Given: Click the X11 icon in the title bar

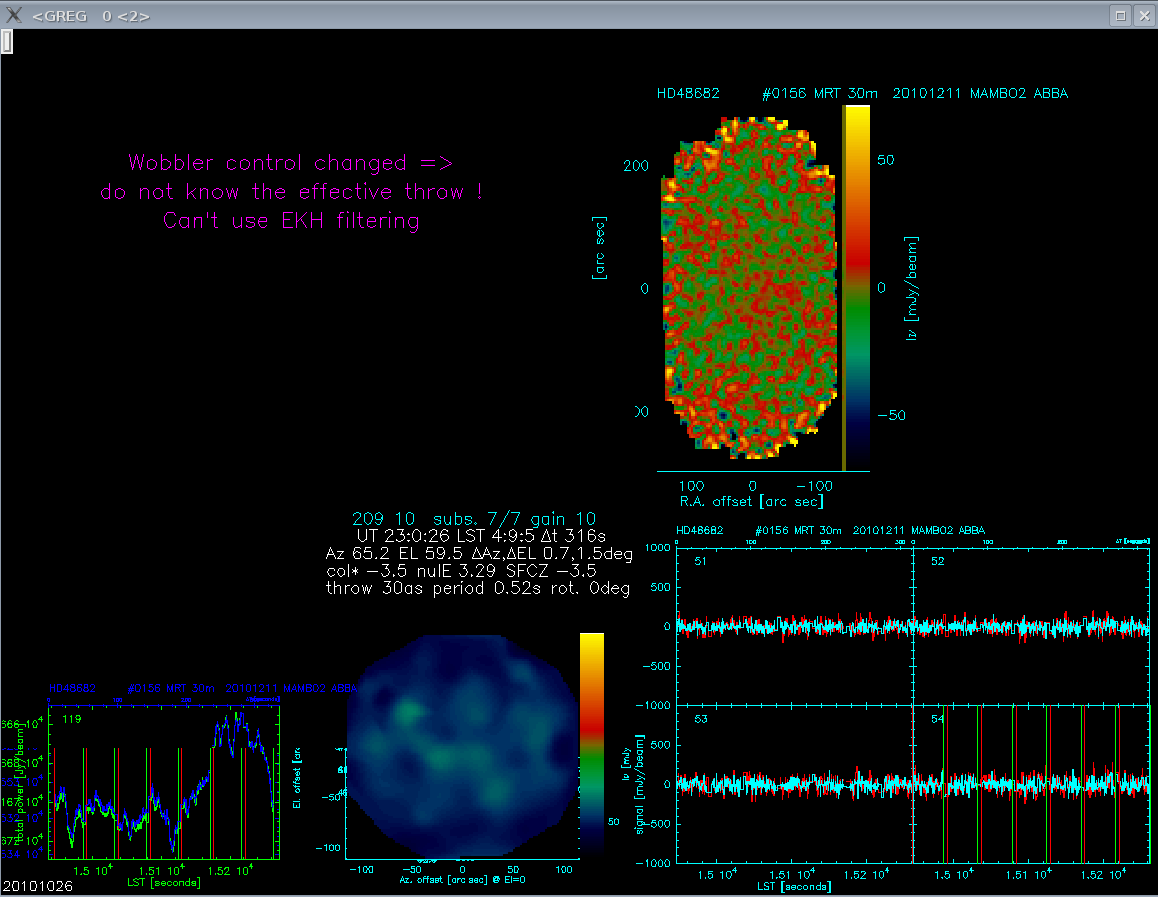Looking at the screenshot, I should click(x=14, y=15).
